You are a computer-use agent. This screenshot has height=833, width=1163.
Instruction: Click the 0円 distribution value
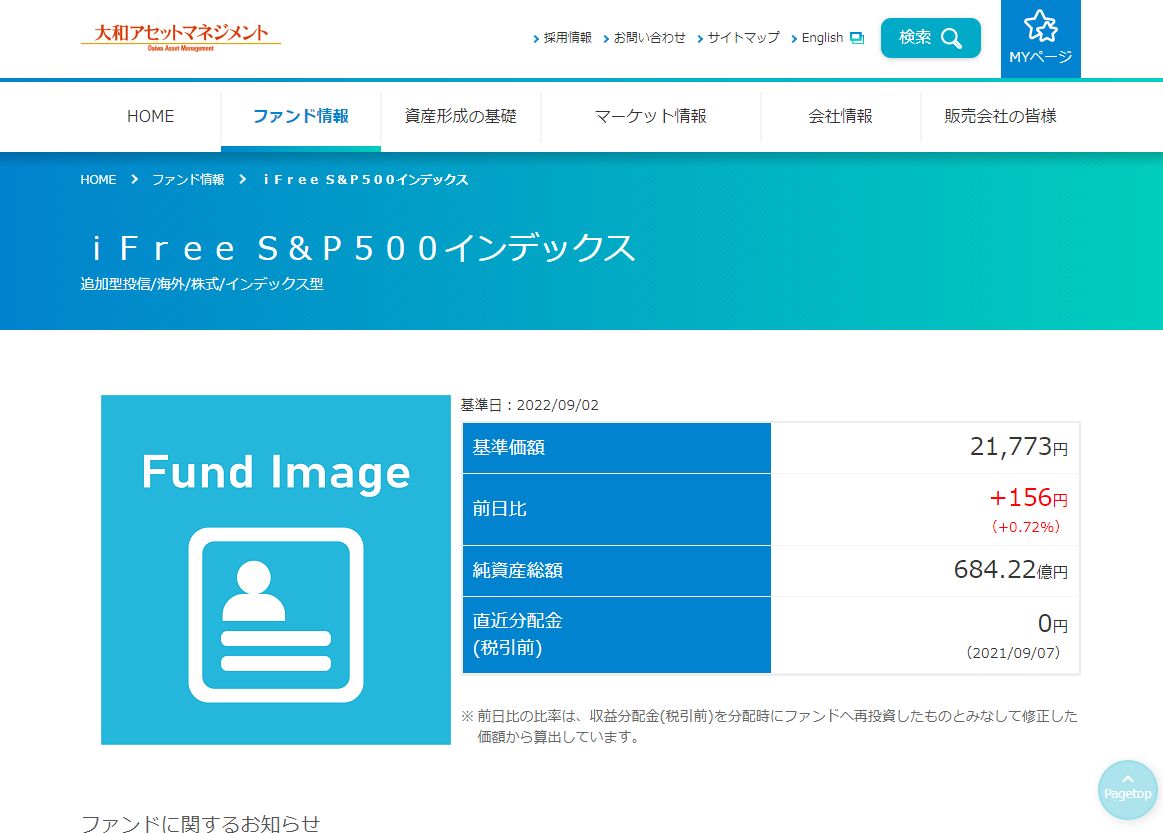click(1052, 624)
